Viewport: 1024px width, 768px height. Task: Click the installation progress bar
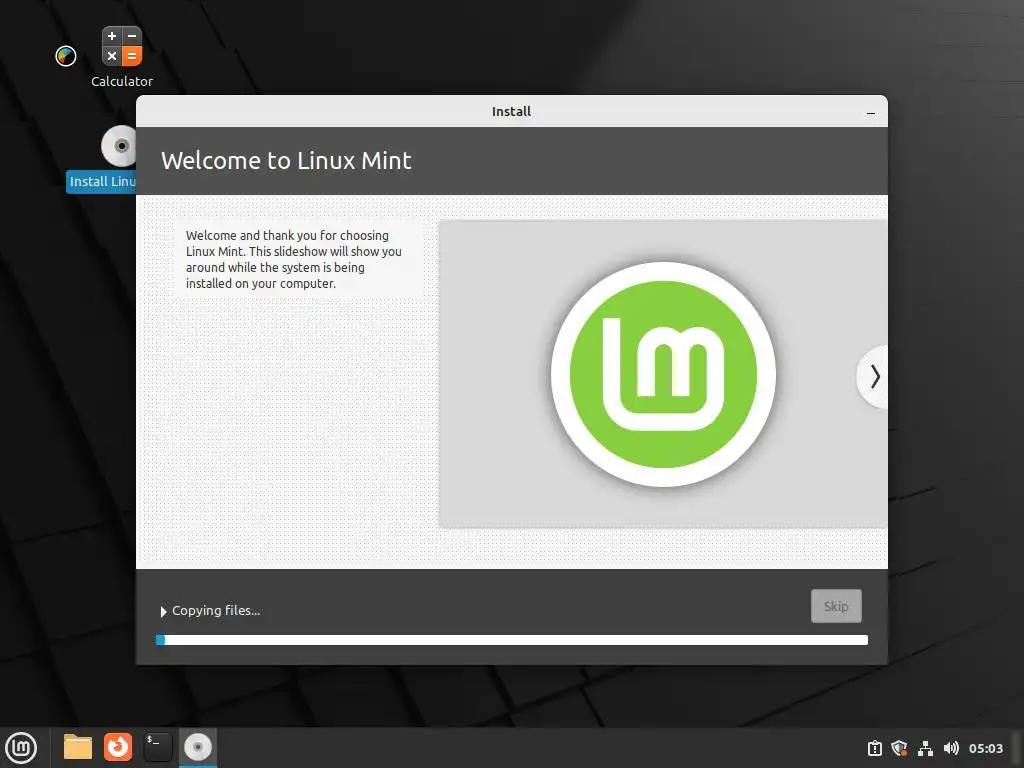[512, 640]
